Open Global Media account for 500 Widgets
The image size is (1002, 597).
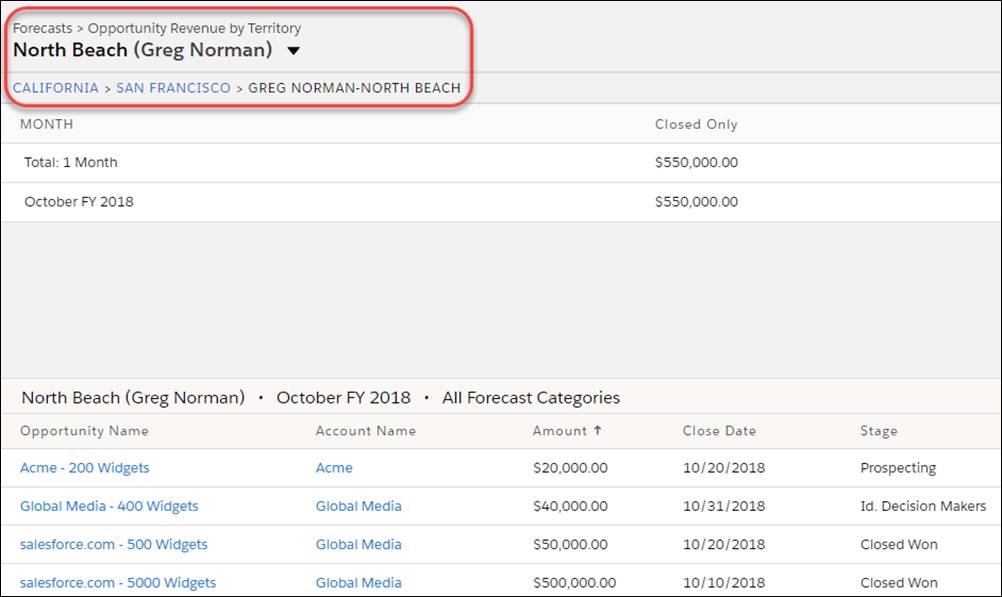(x=358, y=545)
